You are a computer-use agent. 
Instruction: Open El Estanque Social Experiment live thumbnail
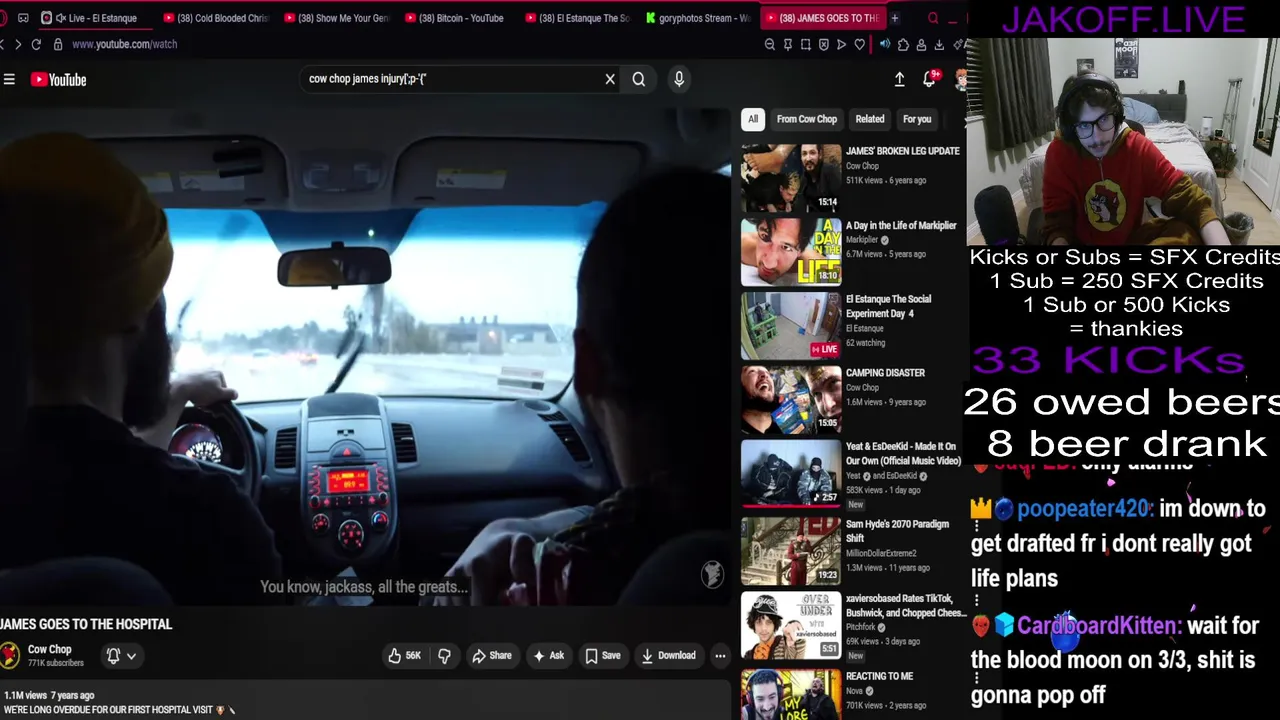coord(791,326)
